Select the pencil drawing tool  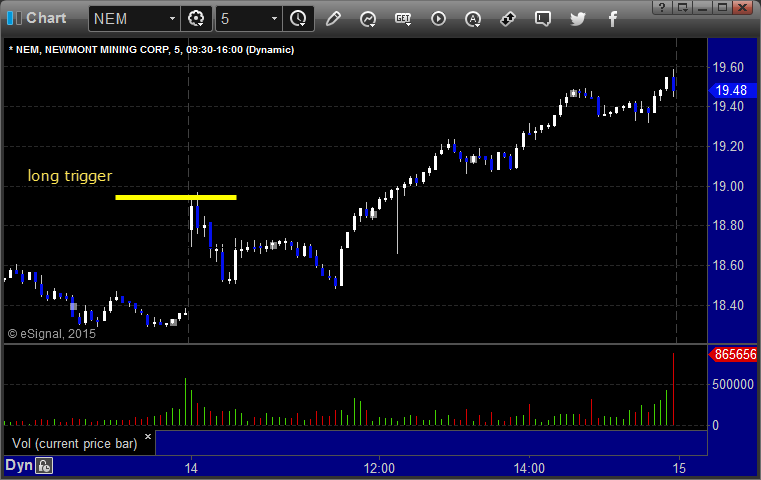pos(333,19)
